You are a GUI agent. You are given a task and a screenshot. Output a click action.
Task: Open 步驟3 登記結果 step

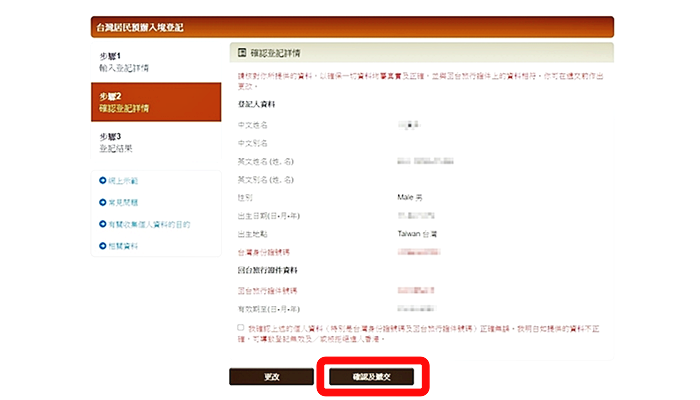pos(155,141)
